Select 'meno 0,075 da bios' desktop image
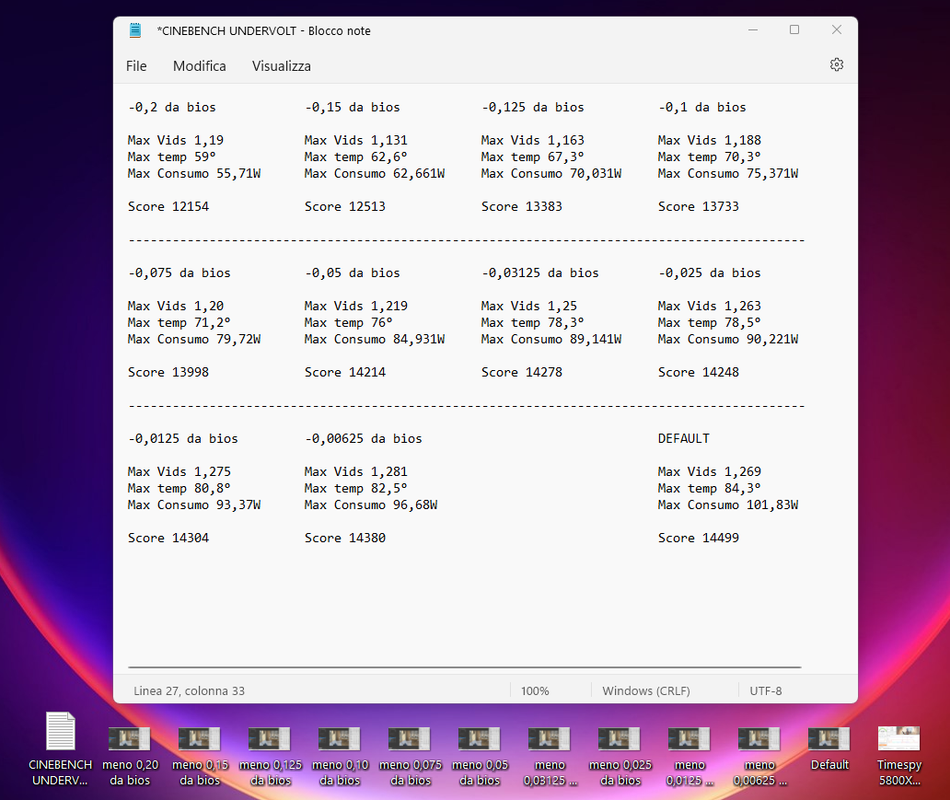The height and width of the screenshot is (800, 950). pos(410,756)
